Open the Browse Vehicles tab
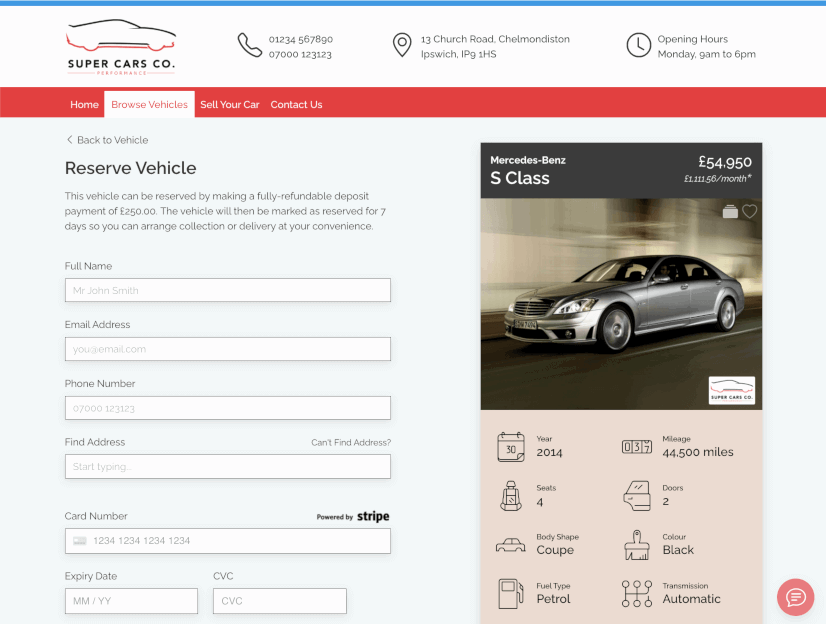This screenshot has width=826, height=624. click(150, 104)
